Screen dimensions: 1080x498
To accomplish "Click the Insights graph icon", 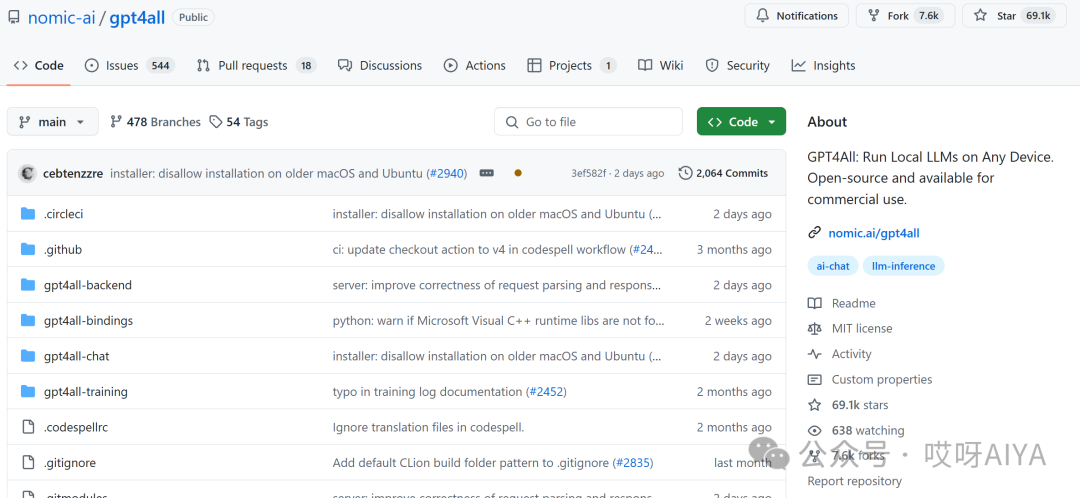I will [x=798, y=65].
